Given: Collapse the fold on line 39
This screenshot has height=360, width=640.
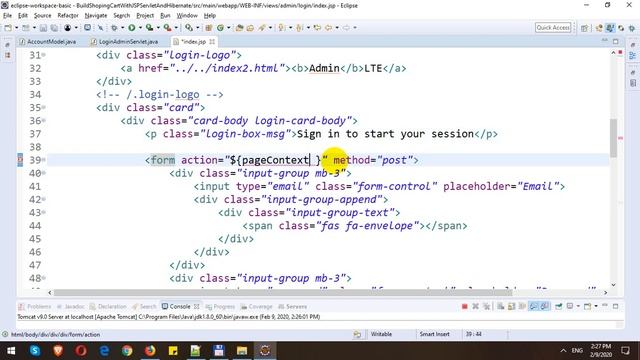Looking at the screenshot, I should [44, 160].
